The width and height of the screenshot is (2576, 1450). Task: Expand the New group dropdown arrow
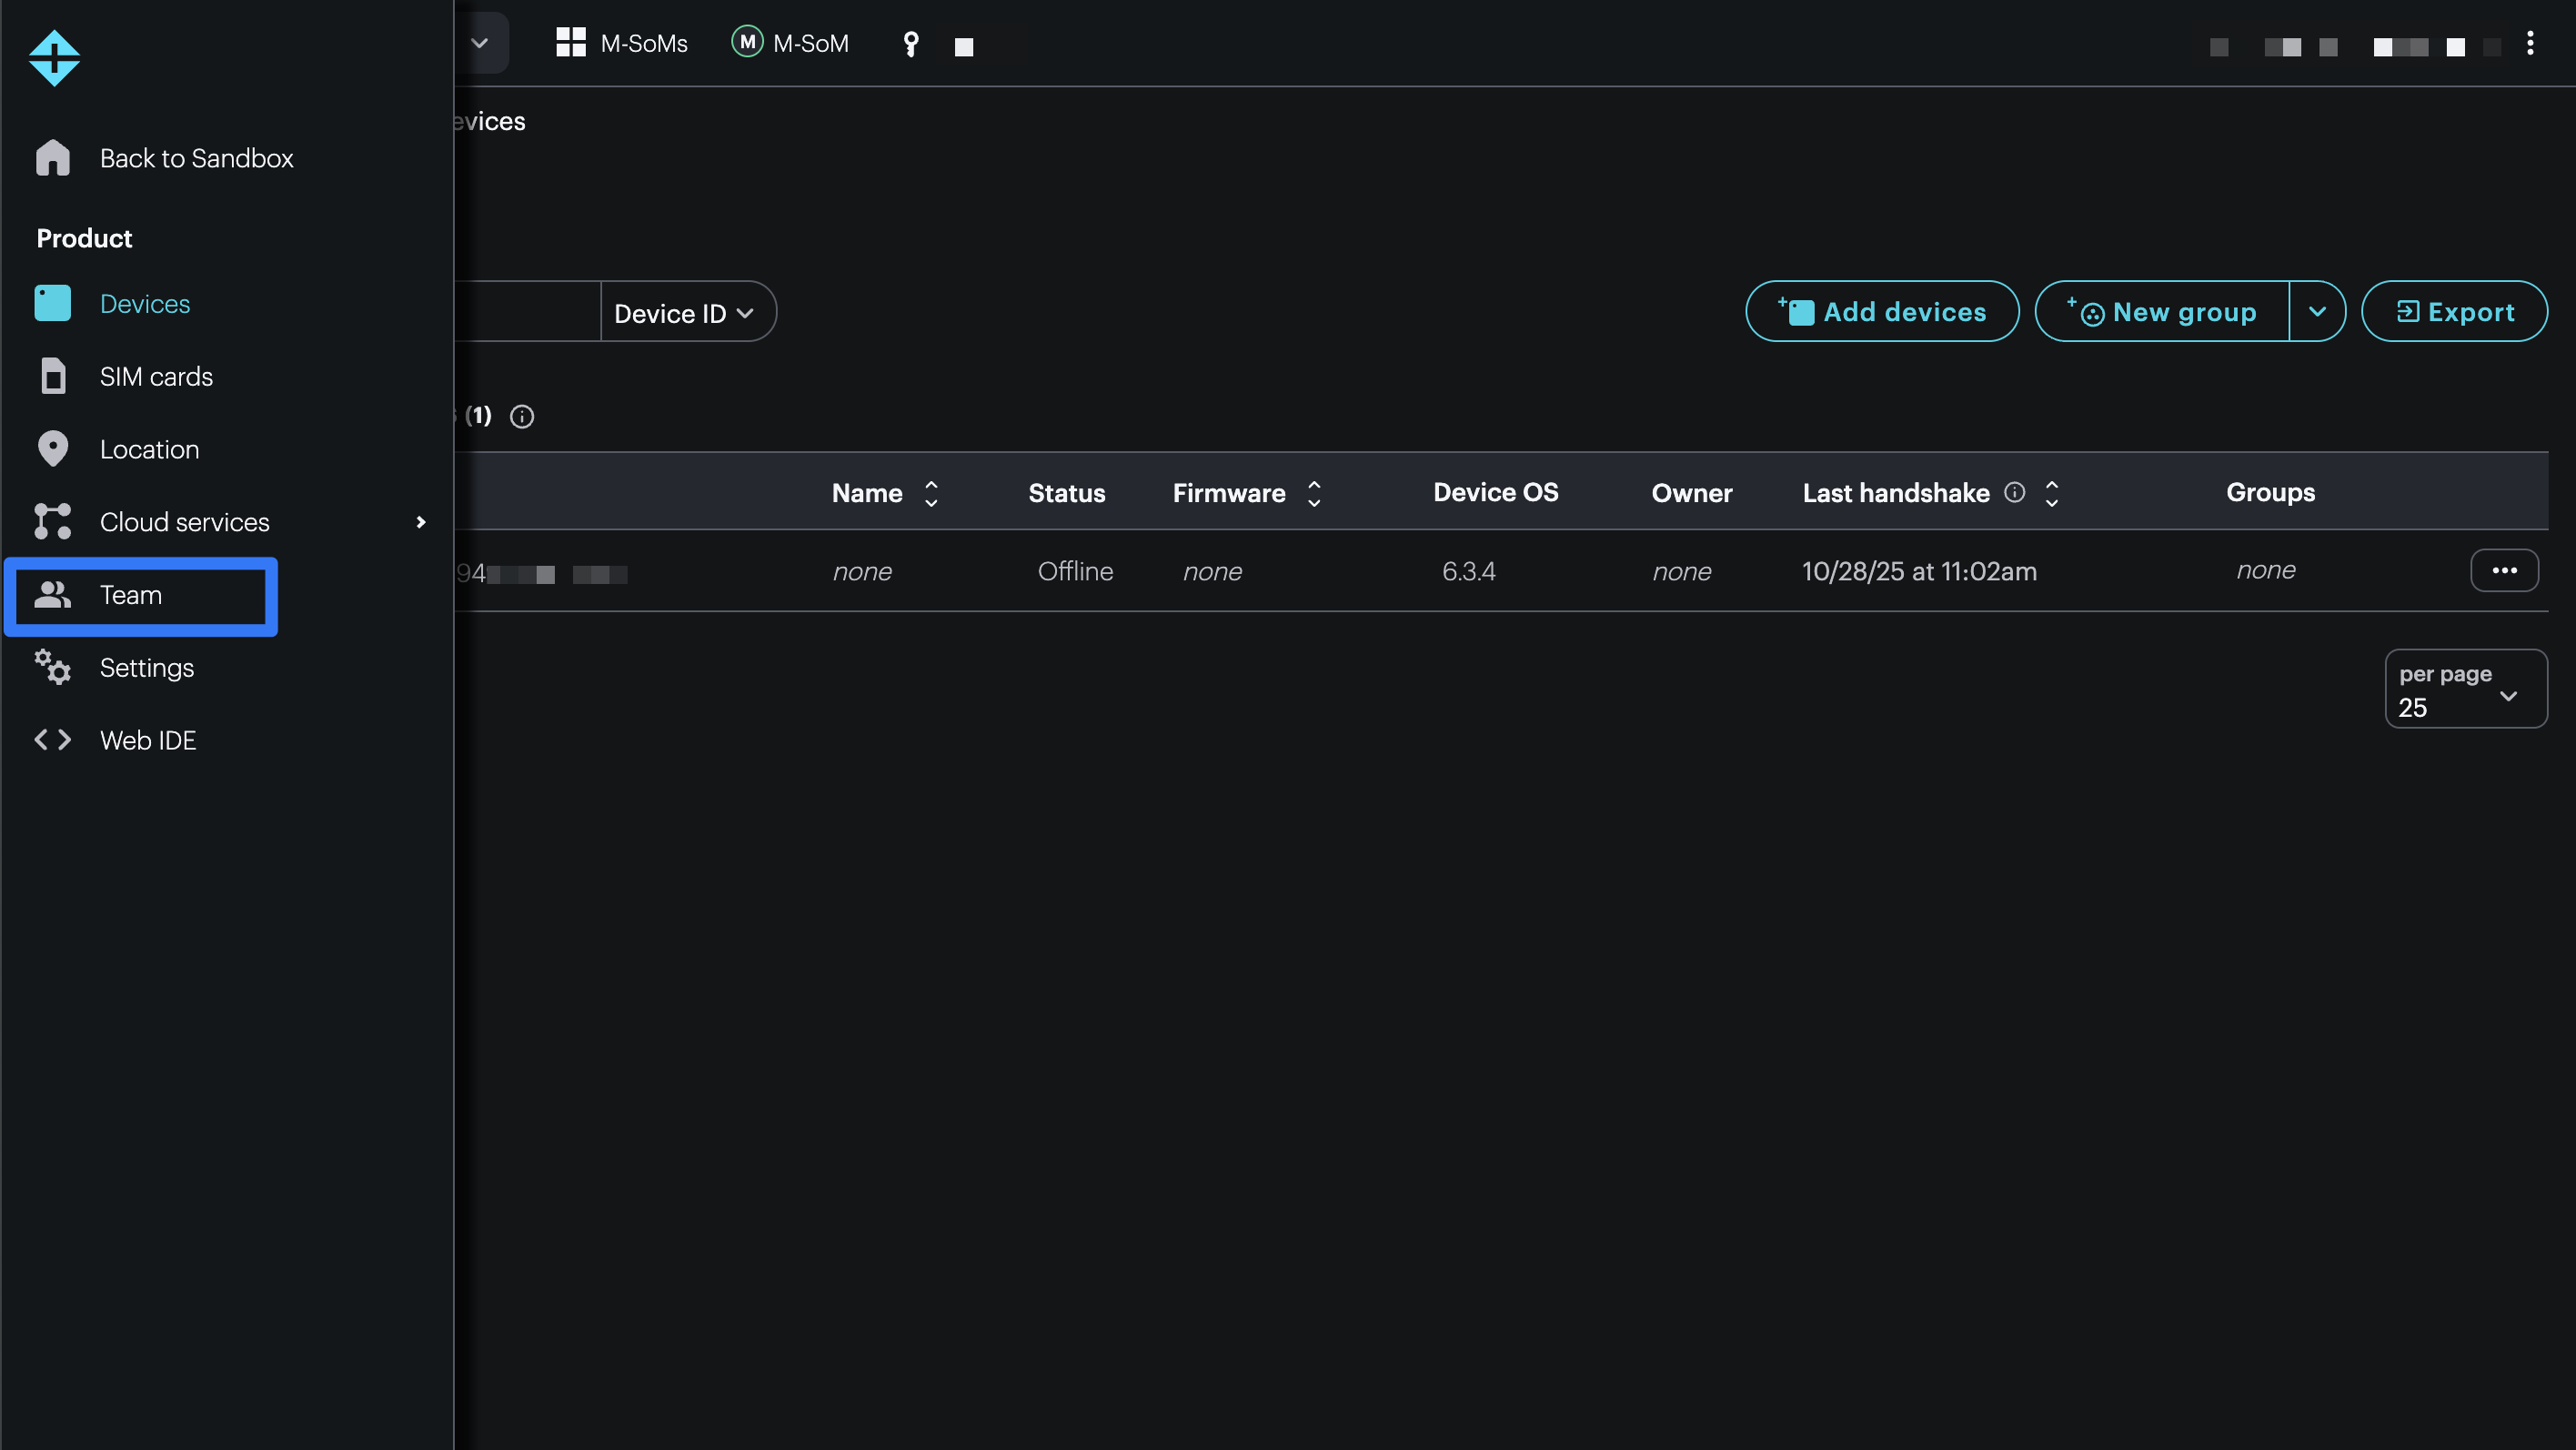click(2317, 312)
